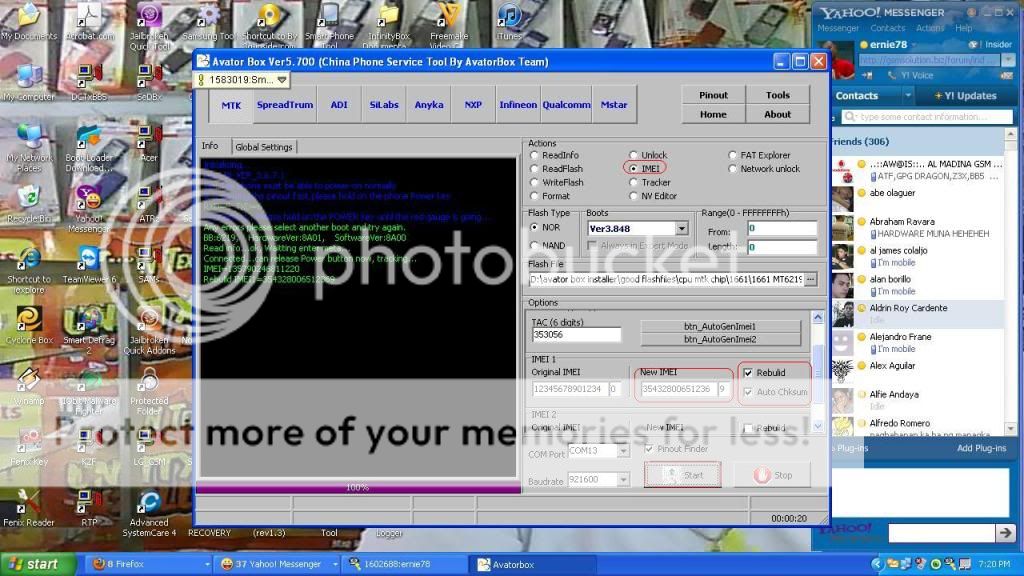Expand the COM Port dropdown
1024x576 pixels.
click(623, 451)
